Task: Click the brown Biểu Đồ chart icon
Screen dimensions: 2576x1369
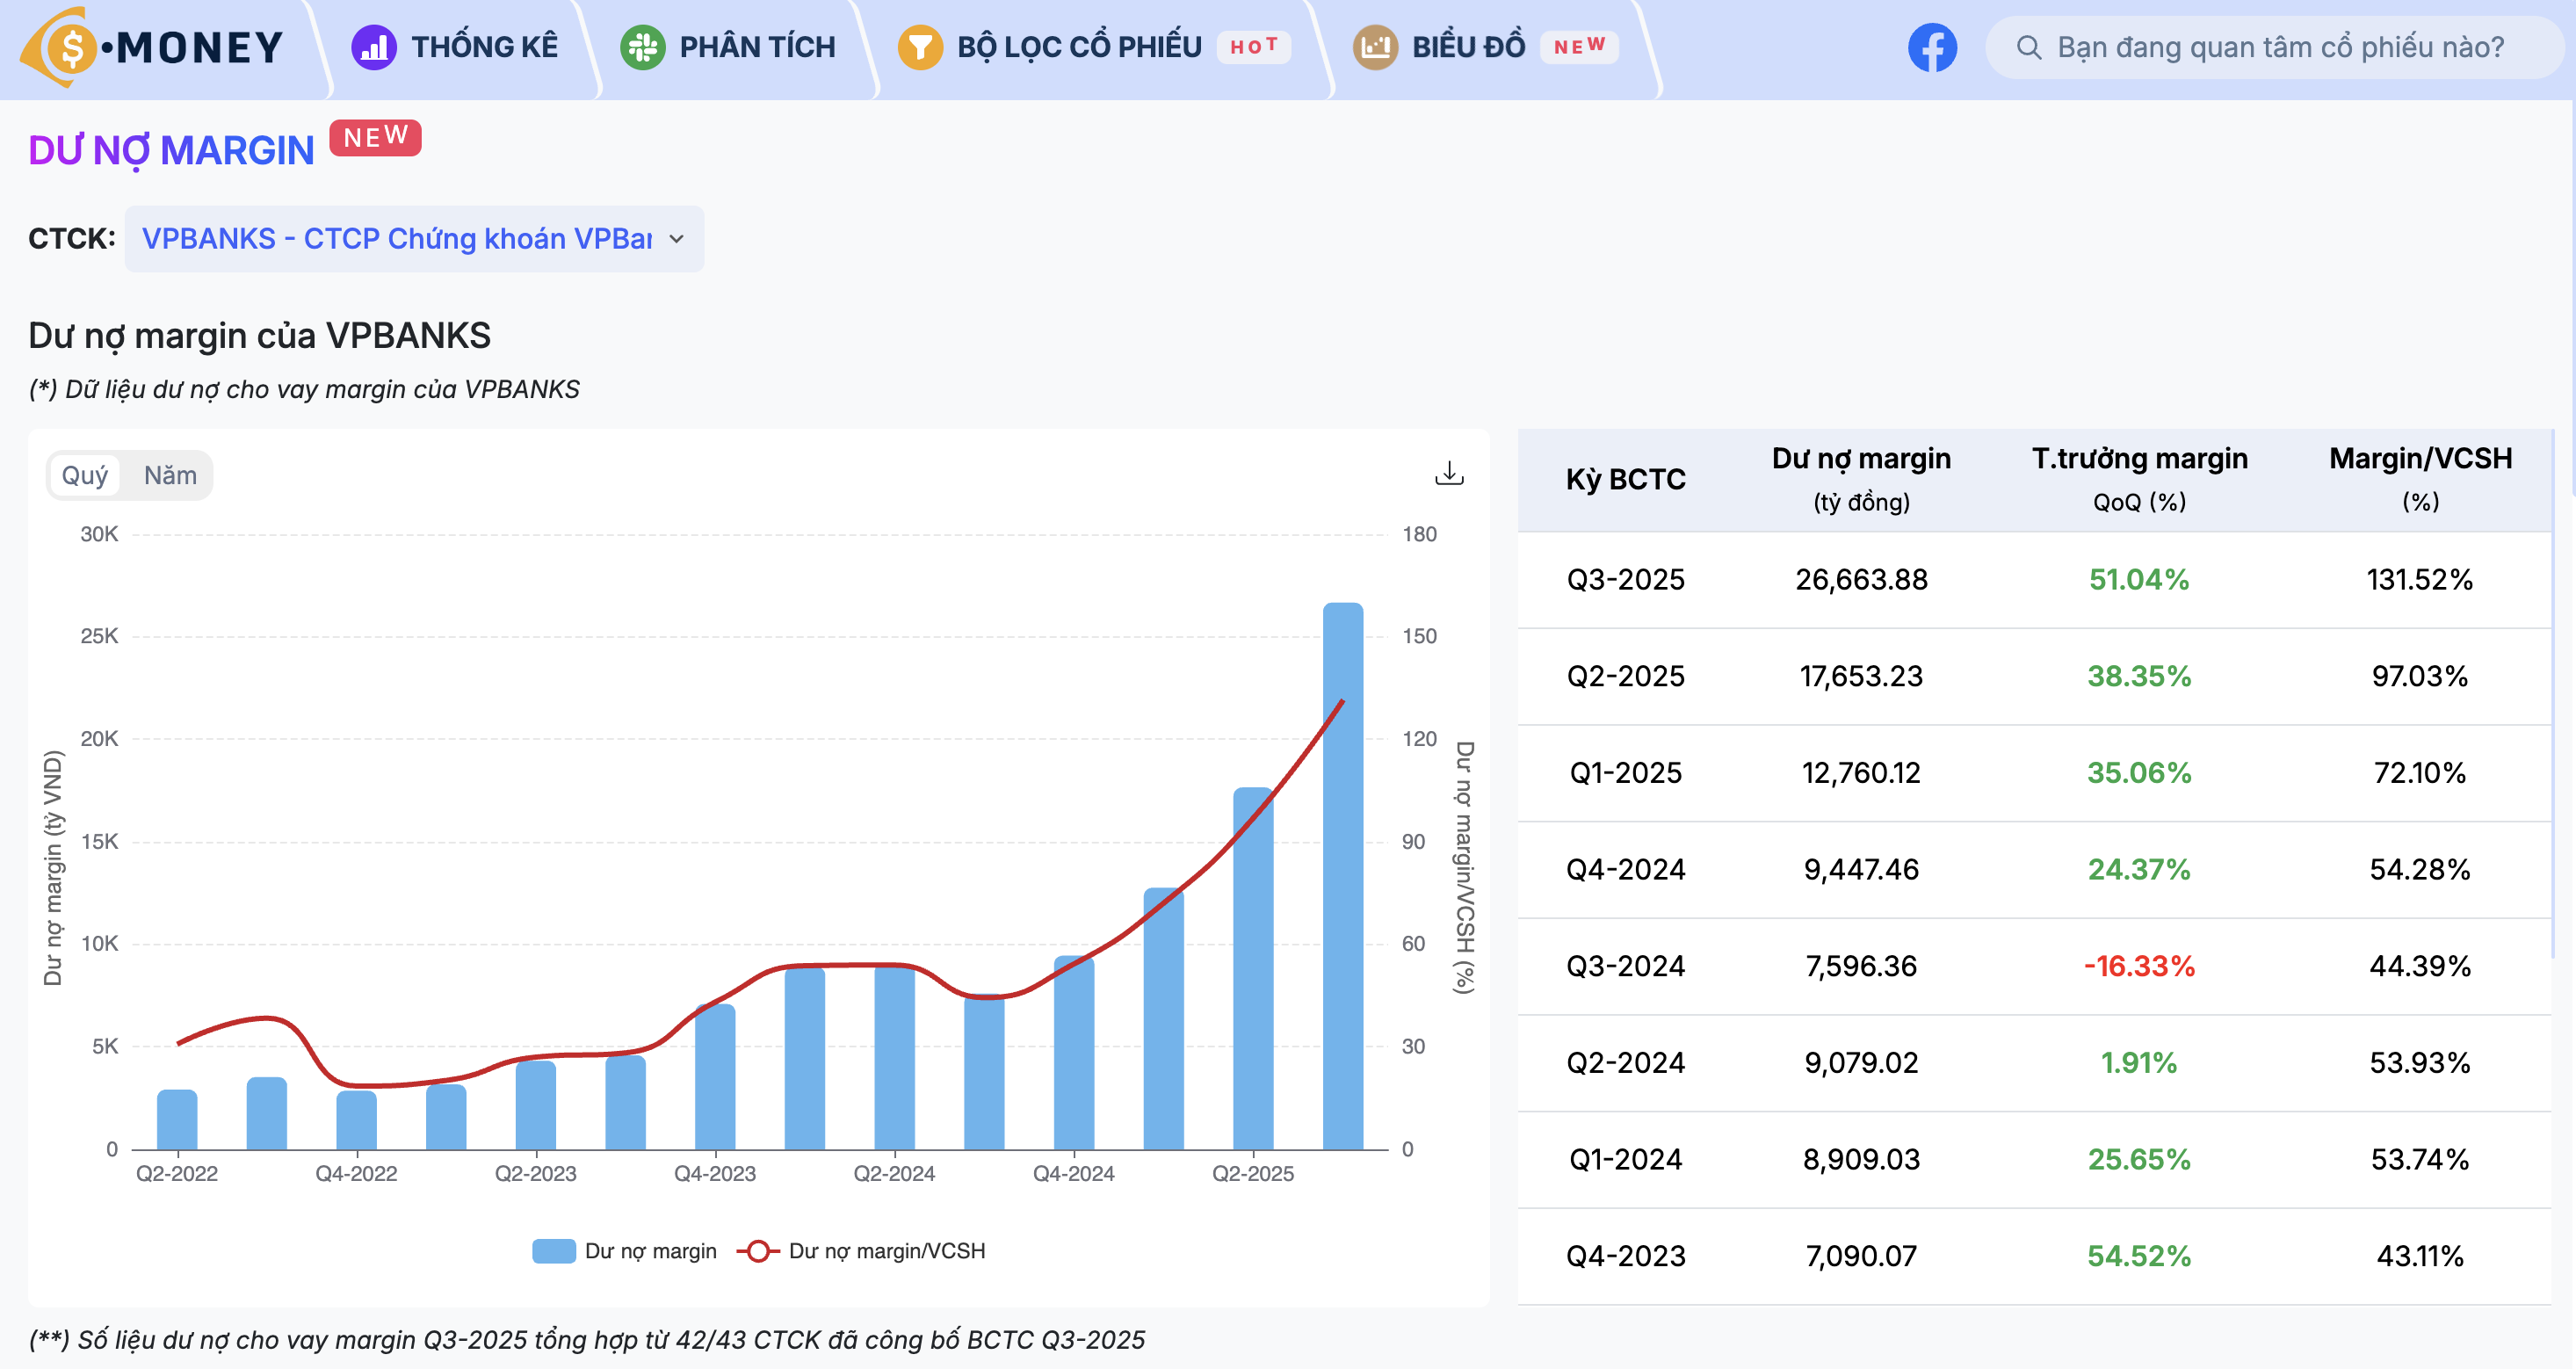Action: click(1375, 47)
